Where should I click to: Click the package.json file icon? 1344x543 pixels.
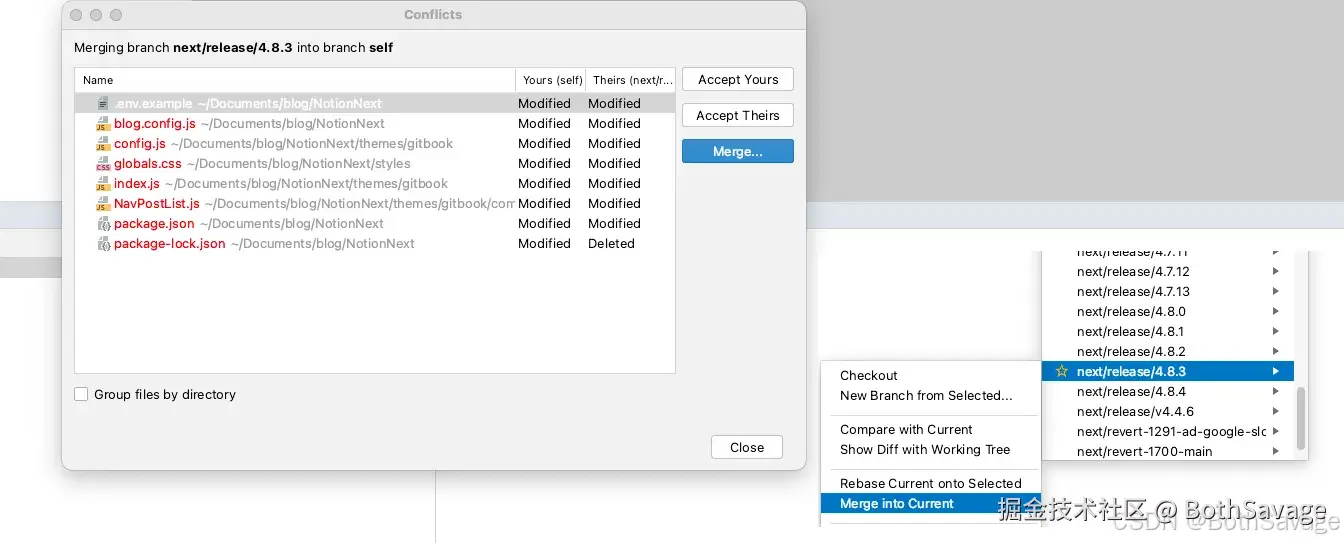(x=103, y=224)
